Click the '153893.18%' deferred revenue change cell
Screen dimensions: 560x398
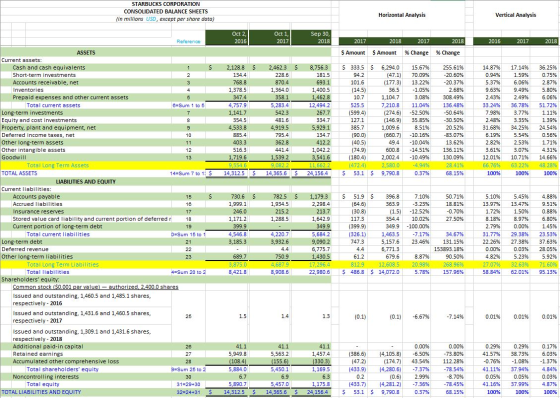click(x=450, y=249)
